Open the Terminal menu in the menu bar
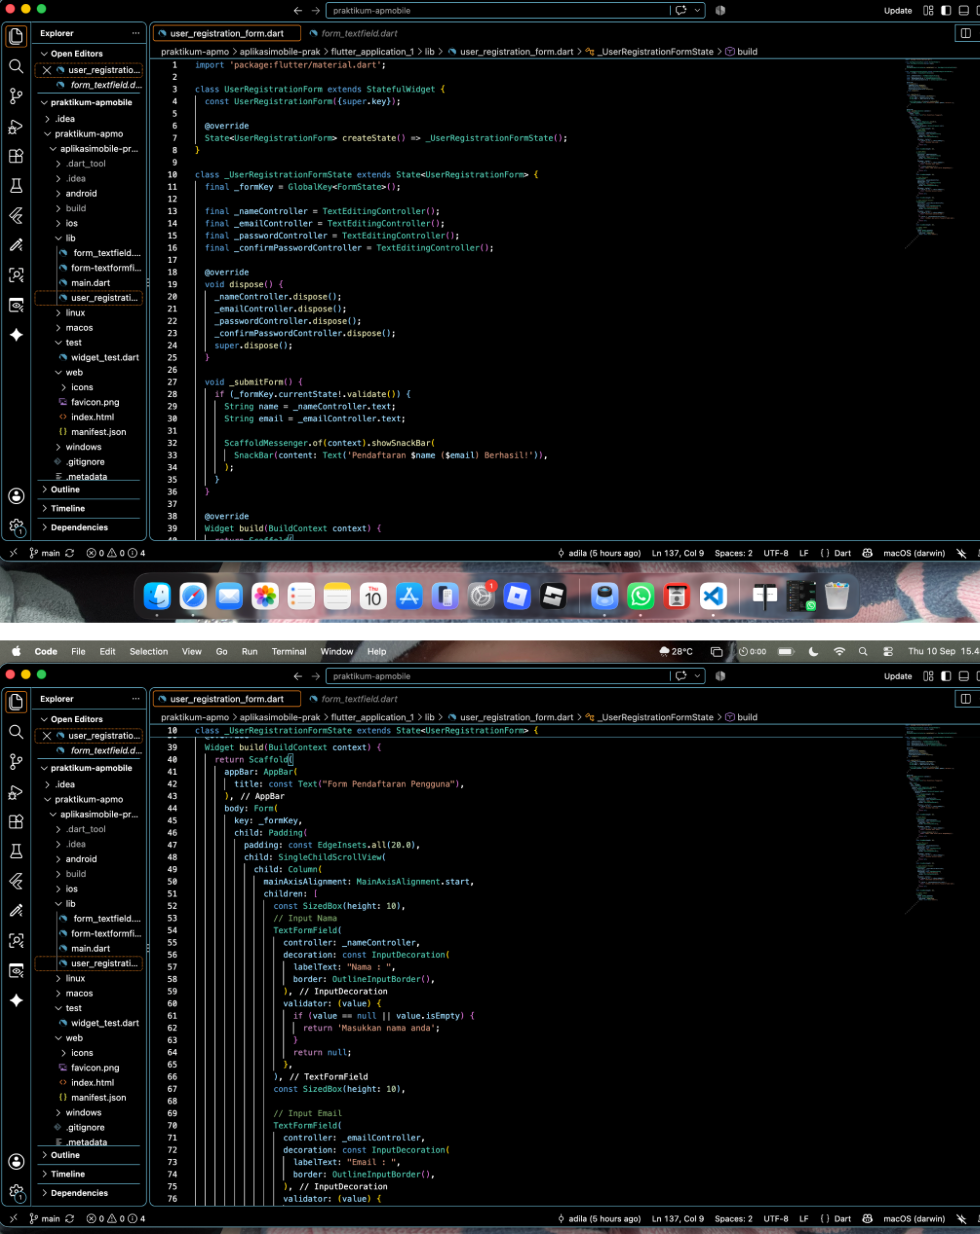The height and width of the screenshot is (1234, 980). pyautogui.click(x=289, y=651)
